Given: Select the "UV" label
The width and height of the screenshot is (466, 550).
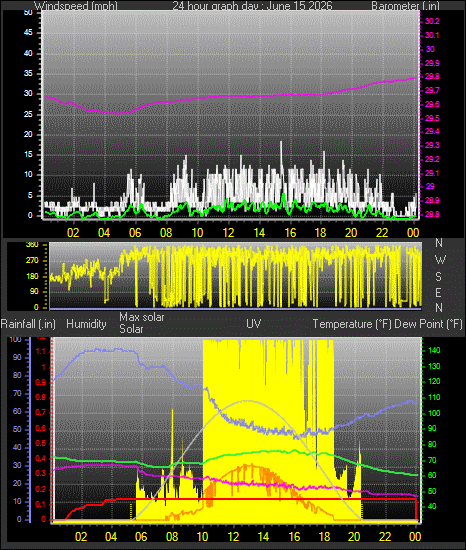Looking at the screenshot, I should coord(254,323).
